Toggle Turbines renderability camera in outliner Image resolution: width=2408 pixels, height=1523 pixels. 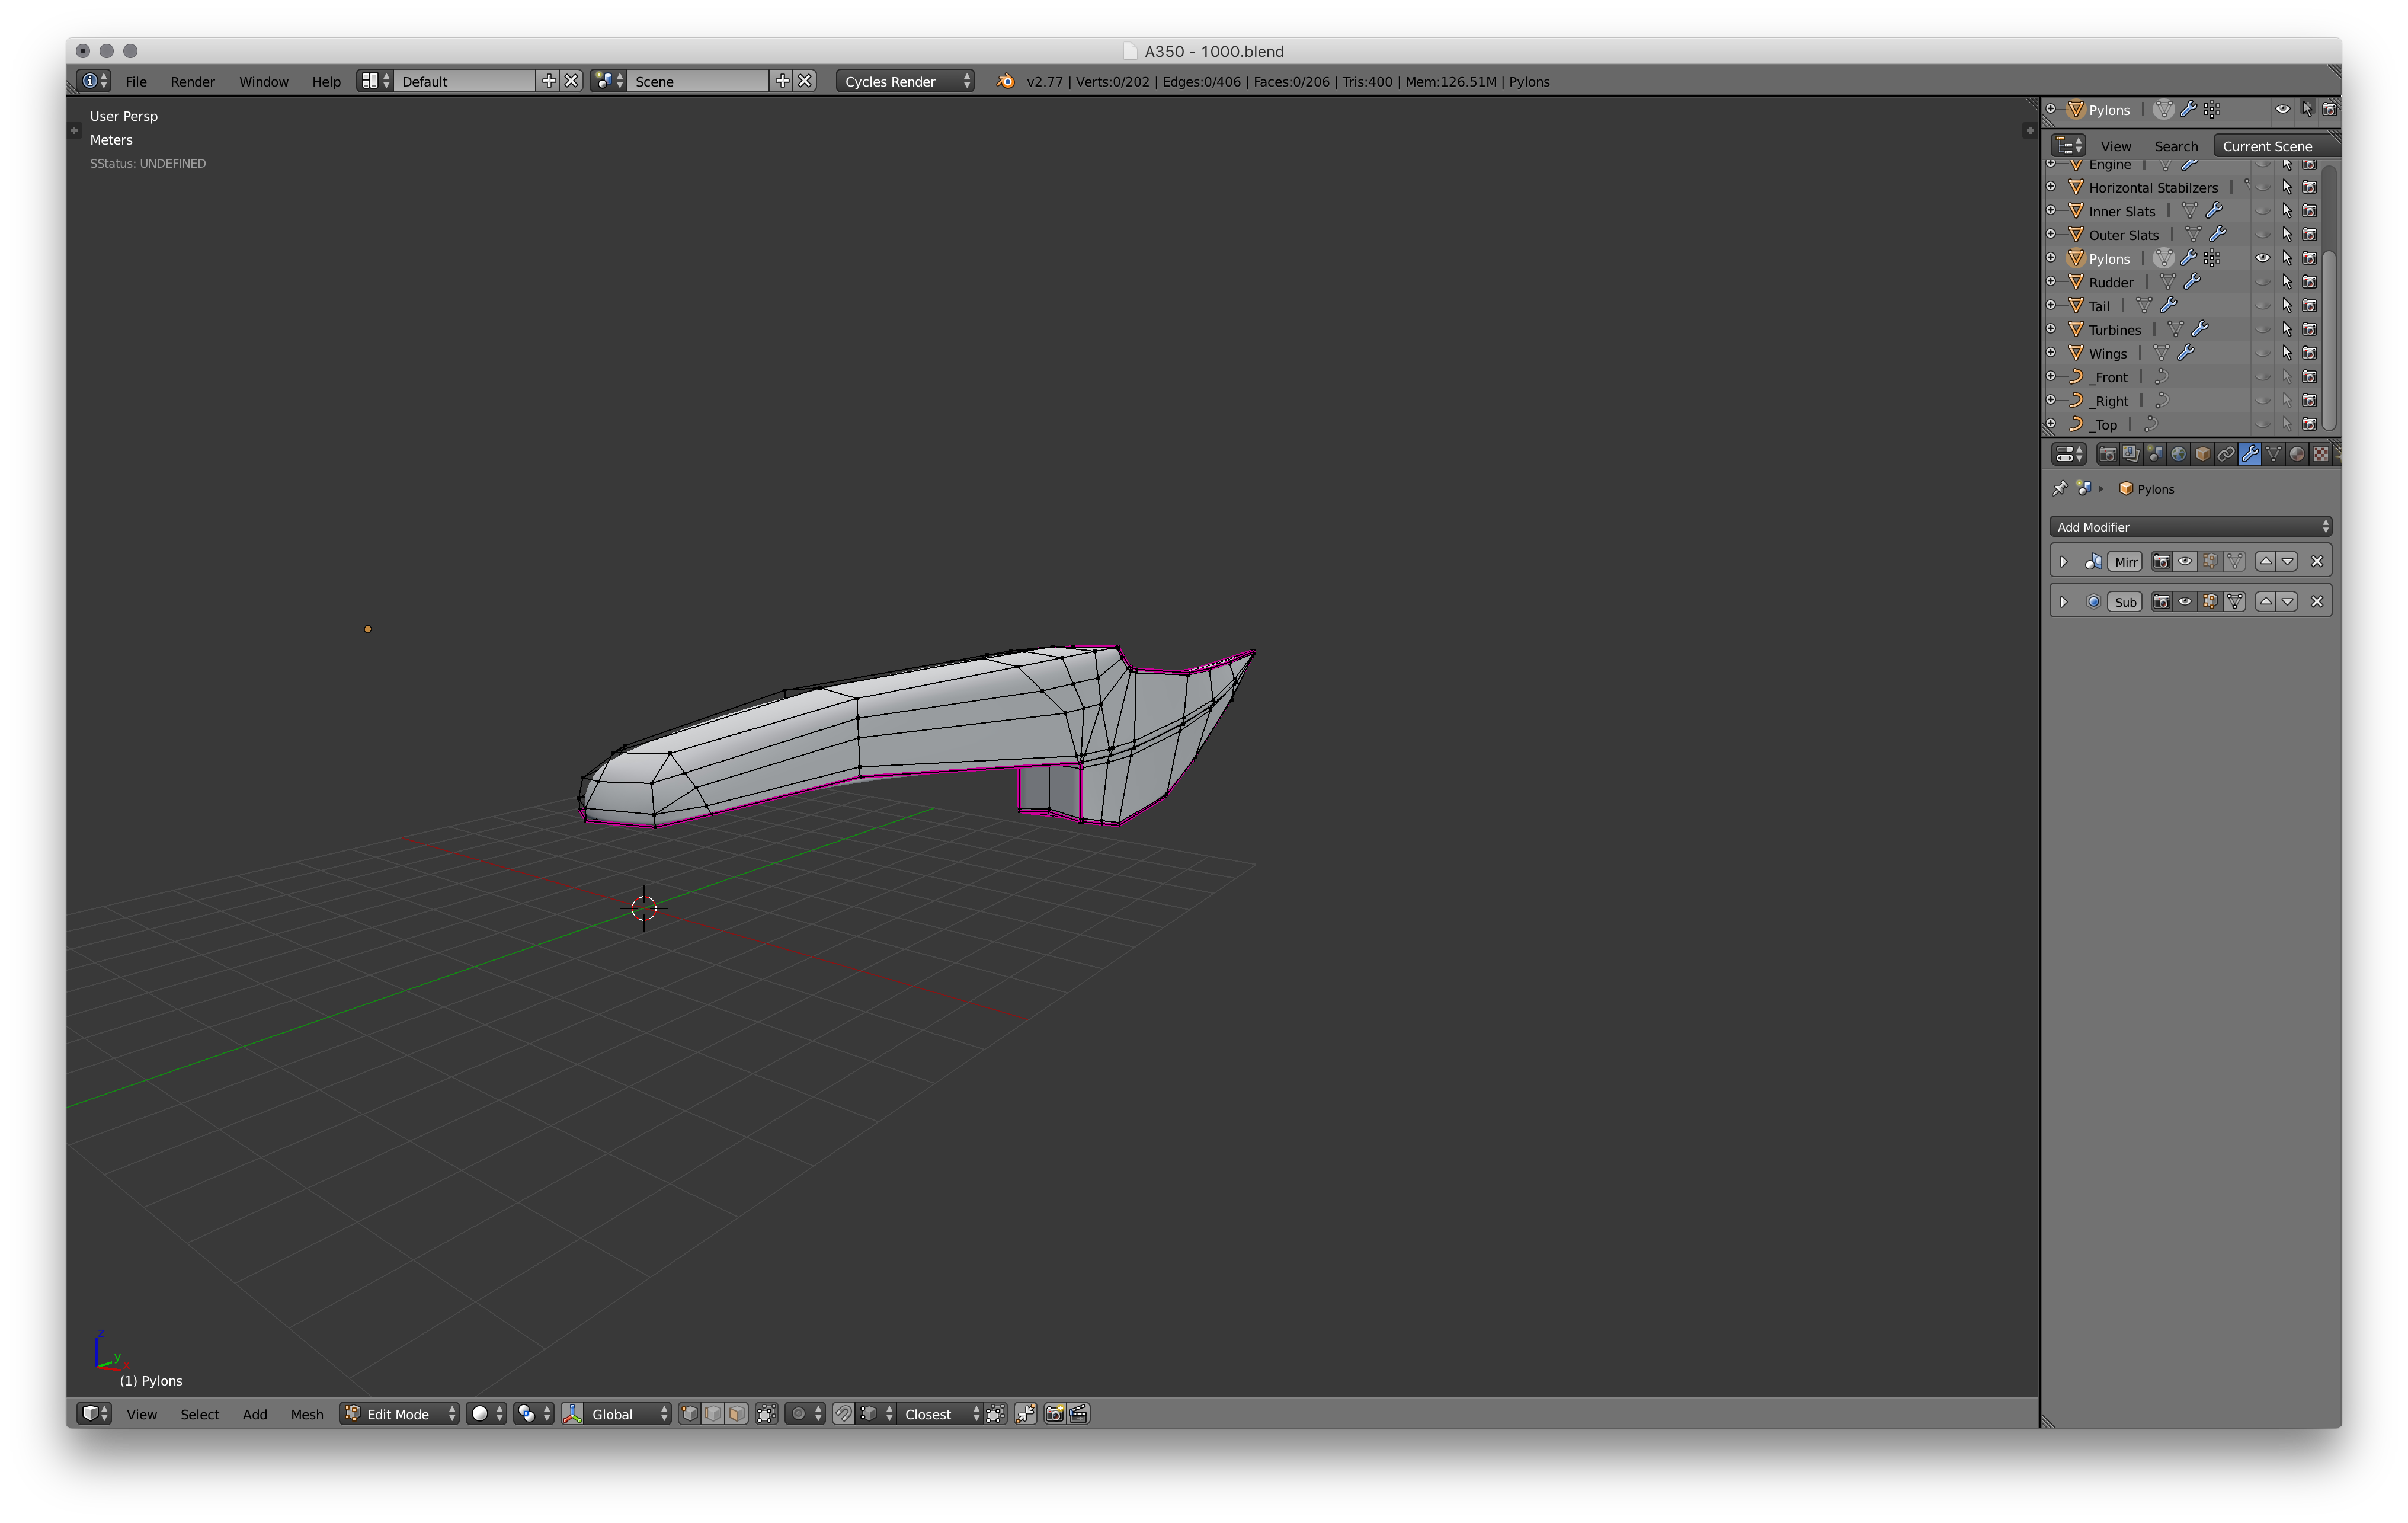coord(2309,329)
